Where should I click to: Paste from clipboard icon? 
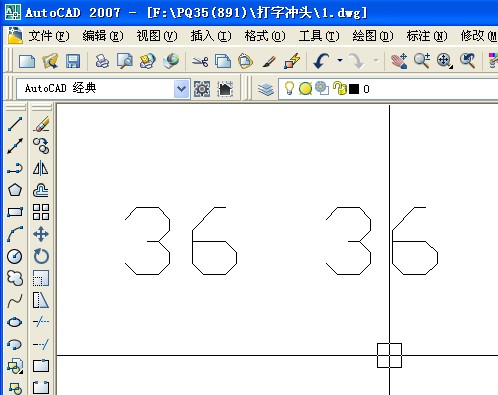246,61
